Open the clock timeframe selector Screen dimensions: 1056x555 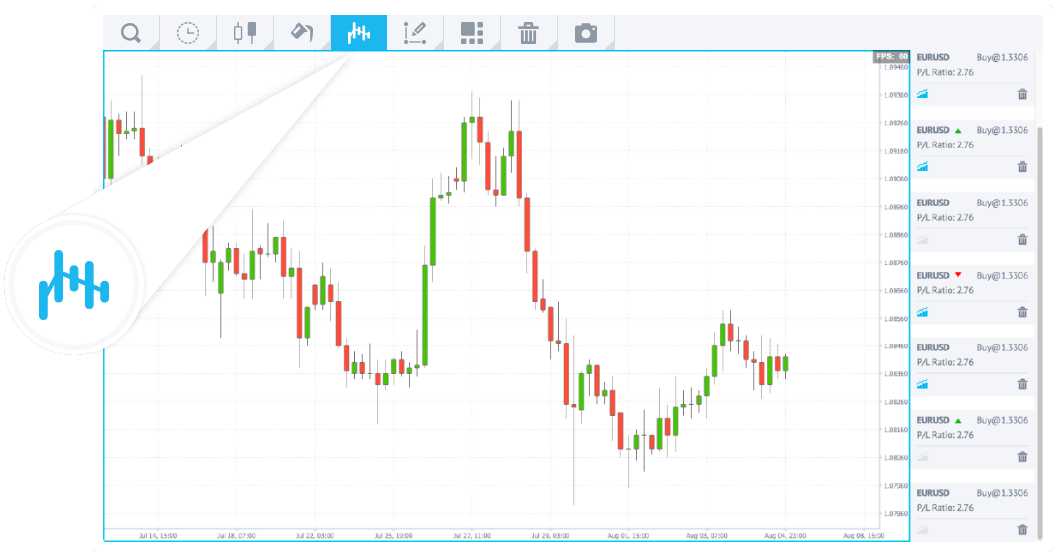tap(188, 33)
